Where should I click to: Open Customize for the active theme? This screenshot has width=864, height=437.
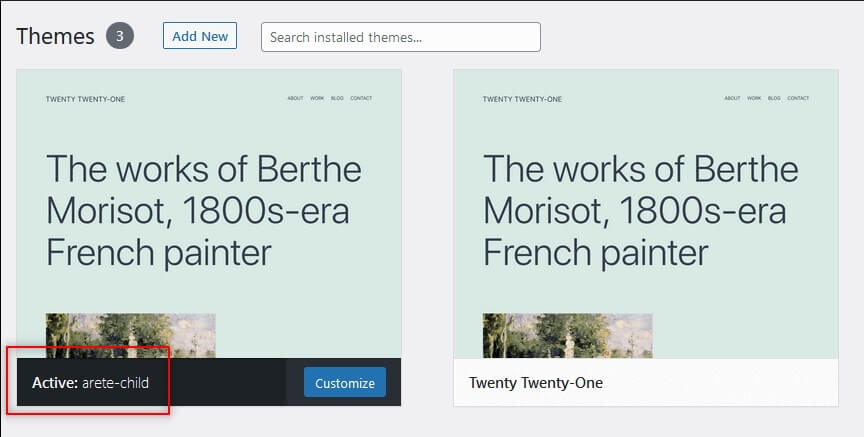point(345,382)
